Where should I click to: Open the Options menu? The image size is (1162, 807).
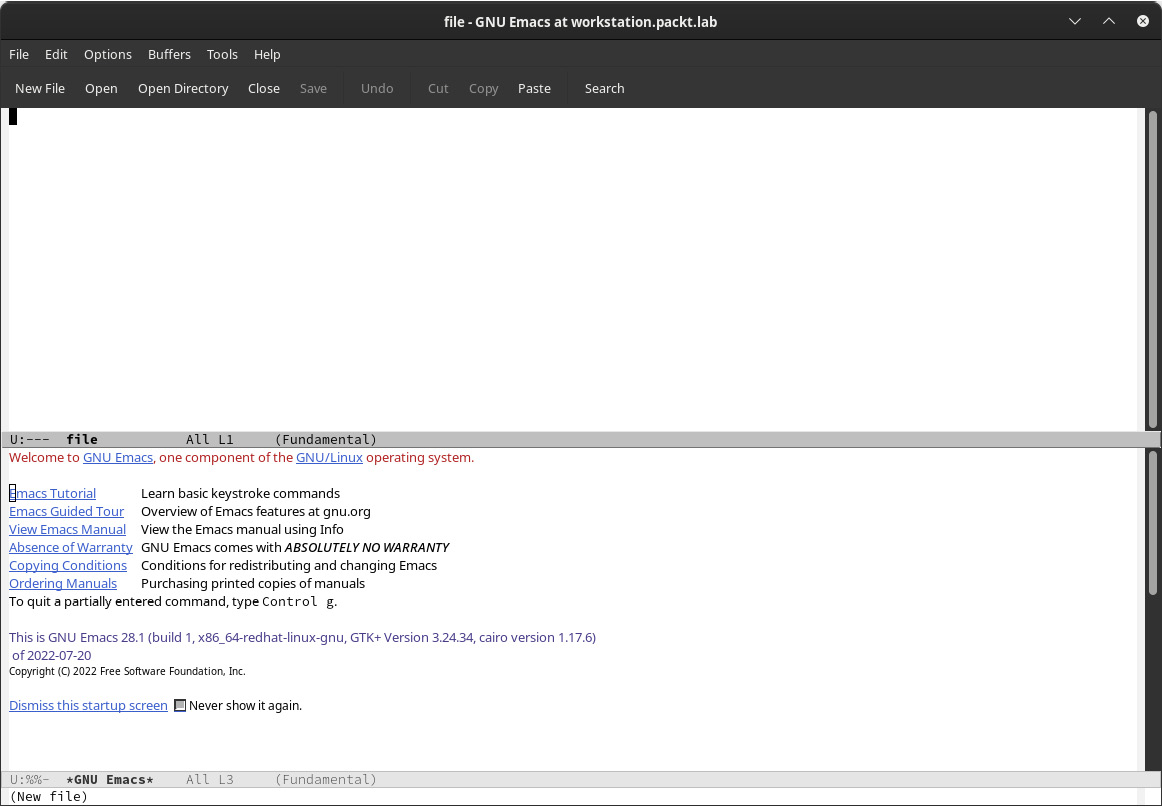pyautogui.click(x=107, y=54)
